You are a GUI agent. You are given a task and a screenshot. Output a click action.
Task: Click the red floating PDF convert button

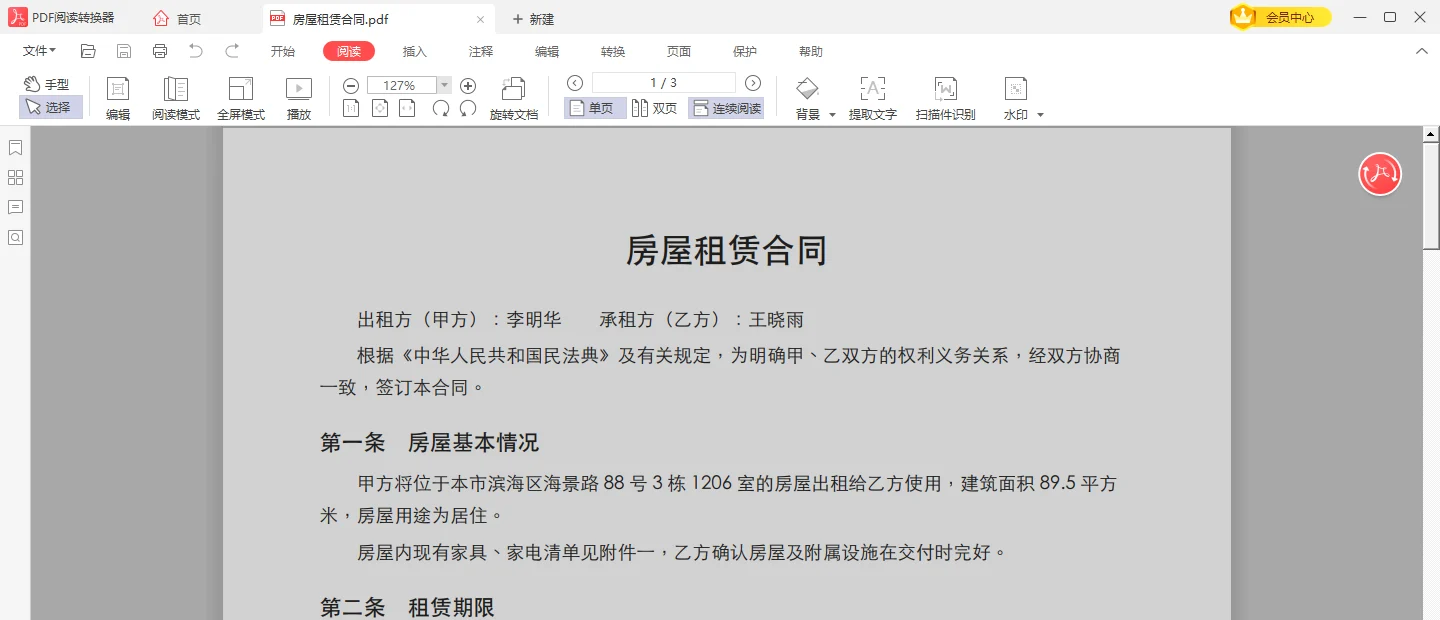[1380, 174]
